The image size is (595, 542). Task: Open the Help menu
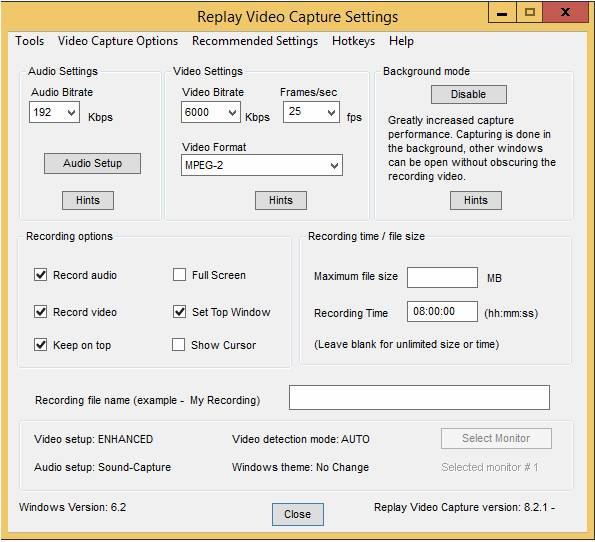coord(401,41)
